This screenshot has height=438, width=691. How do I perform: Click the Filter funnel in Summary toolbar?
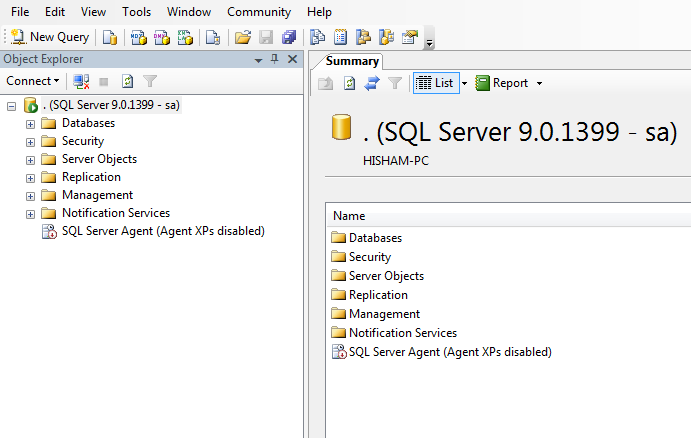coord(395,83)
